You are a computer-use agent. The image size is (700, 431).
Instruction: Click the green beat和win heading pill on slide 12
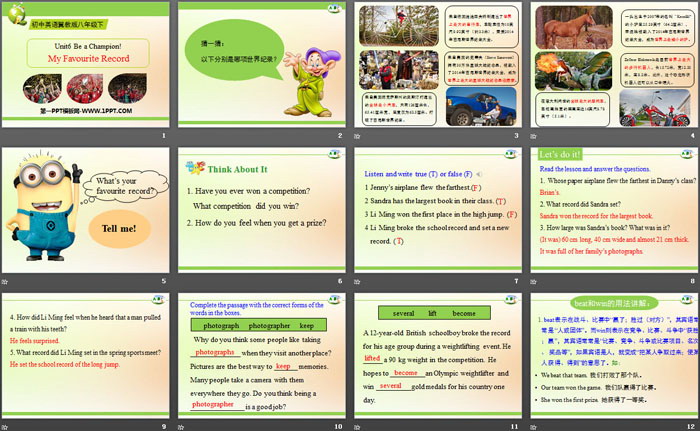[x=614, y=304]
